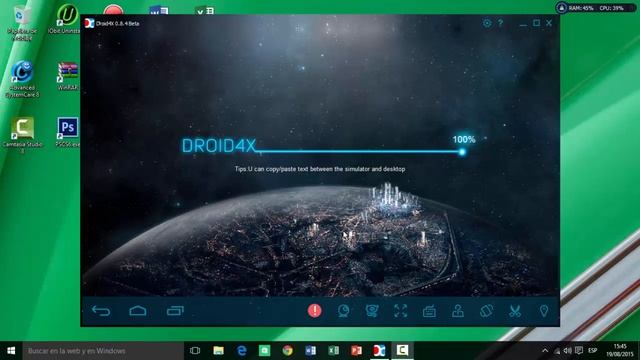Open the Recycle Bin desktop icon
This screenshot has width=640, height=360.
click(x=22, y=24)
